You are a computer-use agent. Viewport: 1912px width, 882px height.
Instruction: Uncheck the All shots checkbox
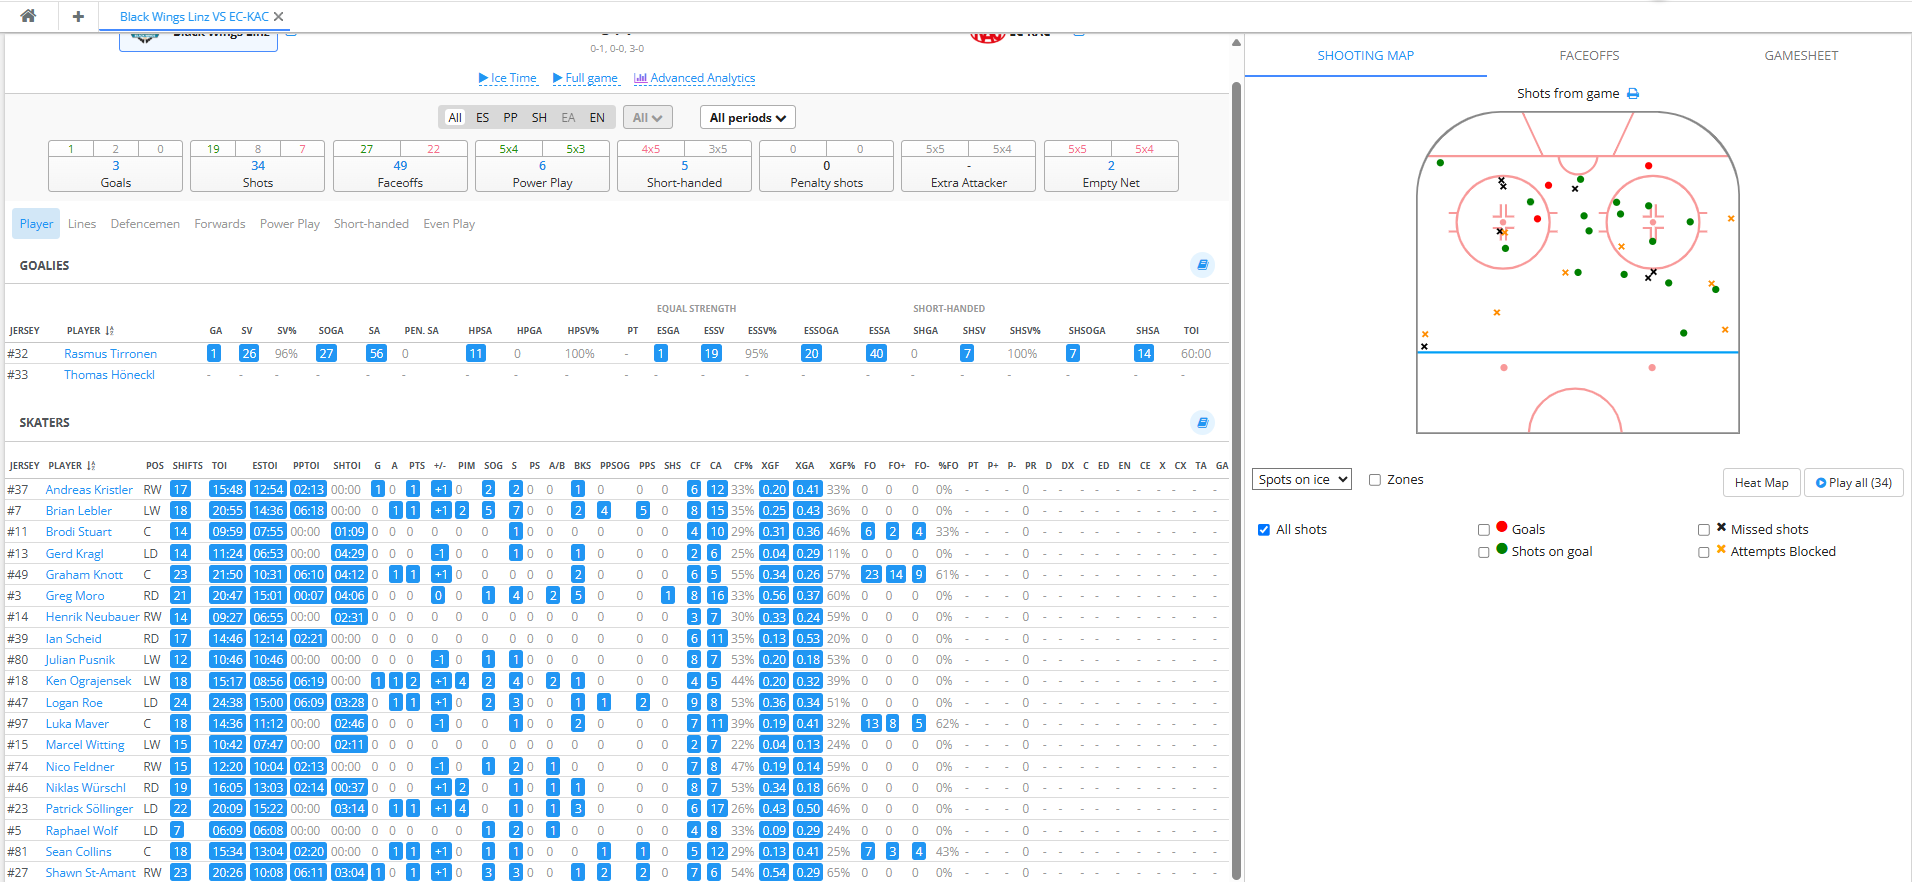[x=1264, y=530]
